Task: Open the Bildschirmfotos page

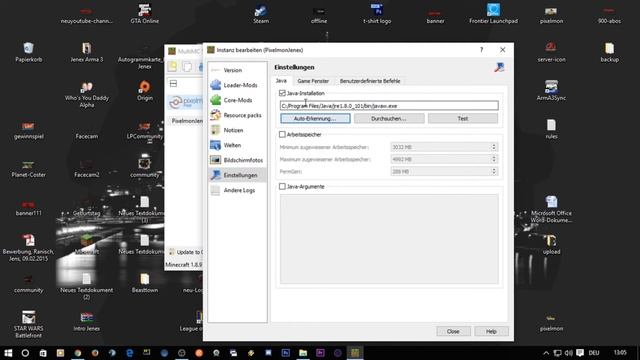Action: (237, 160)
